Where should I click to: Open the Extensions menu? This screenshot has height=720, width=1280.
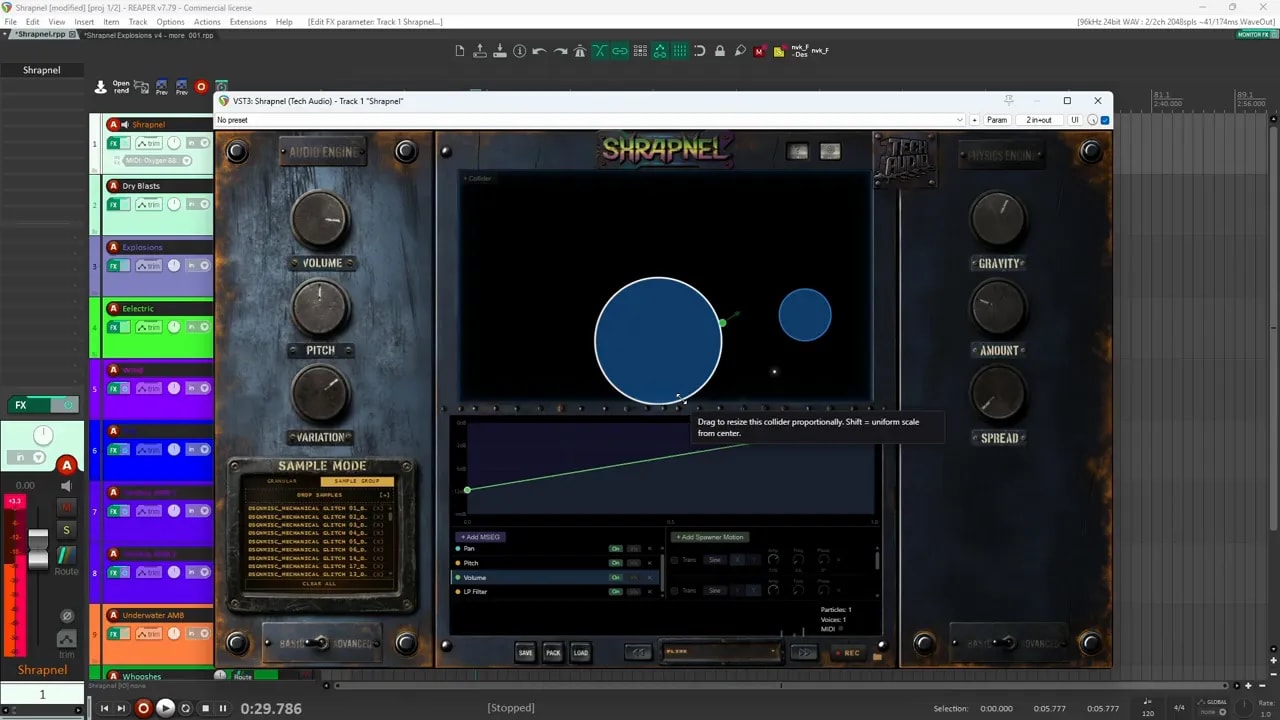248,21
